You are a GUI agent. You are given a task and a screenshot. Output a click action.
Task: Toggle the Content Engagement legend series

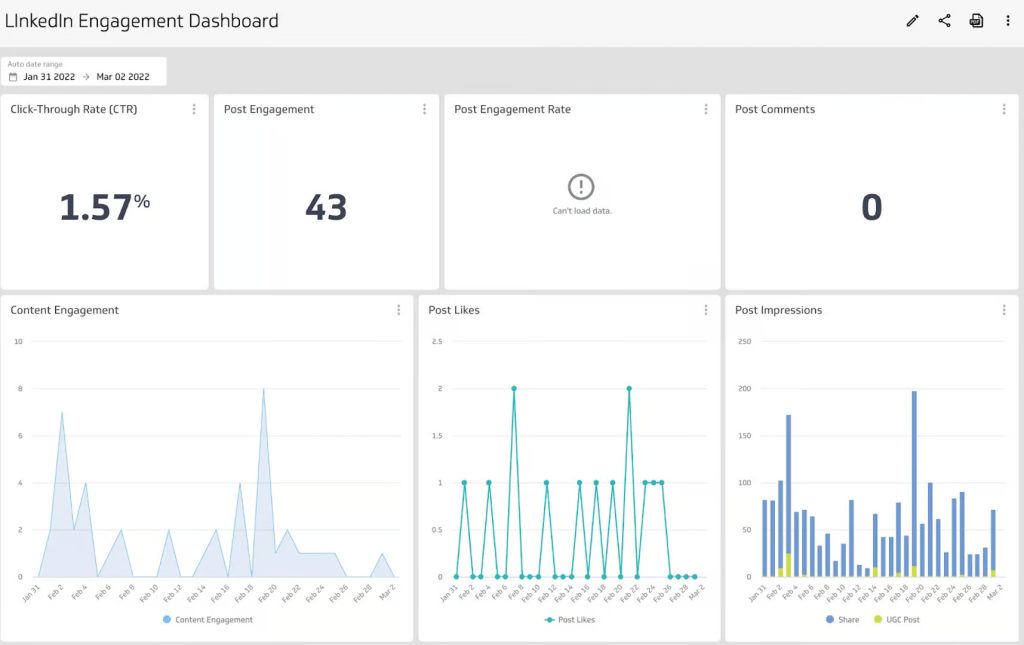pos(207,620)
